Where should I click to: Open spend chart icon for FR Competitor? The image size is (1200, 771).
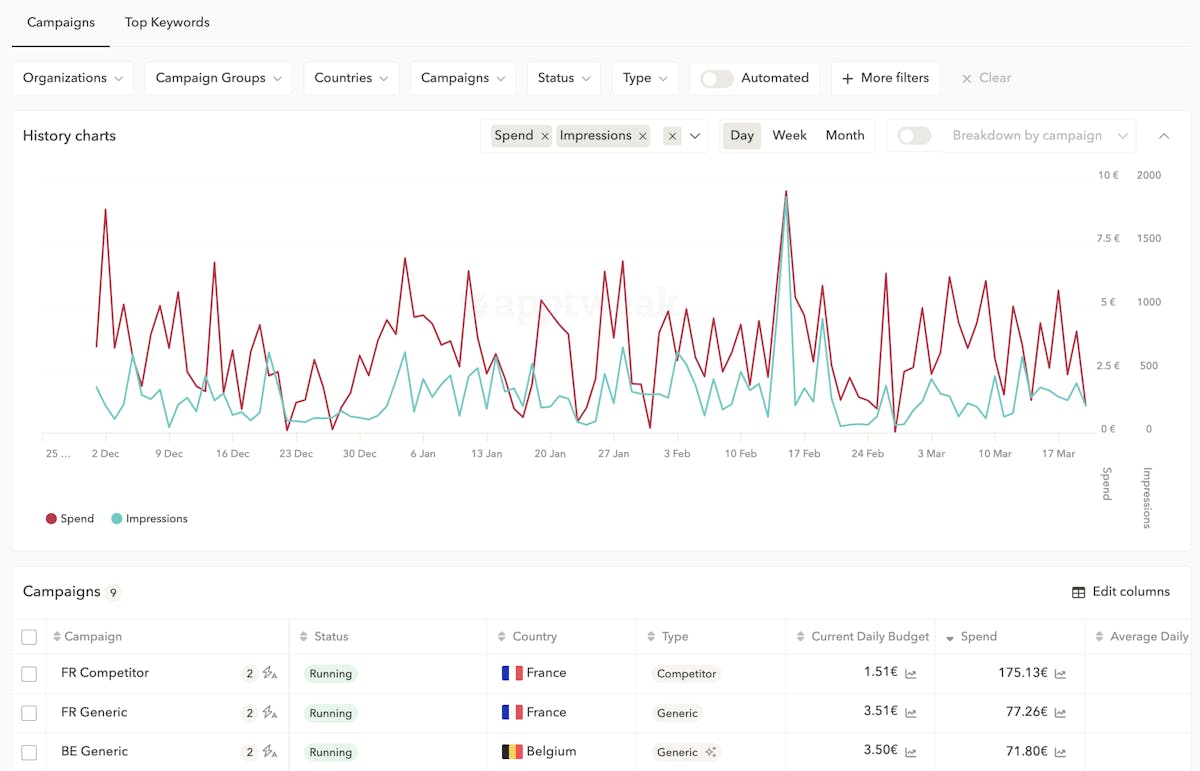coord(1060,674)
